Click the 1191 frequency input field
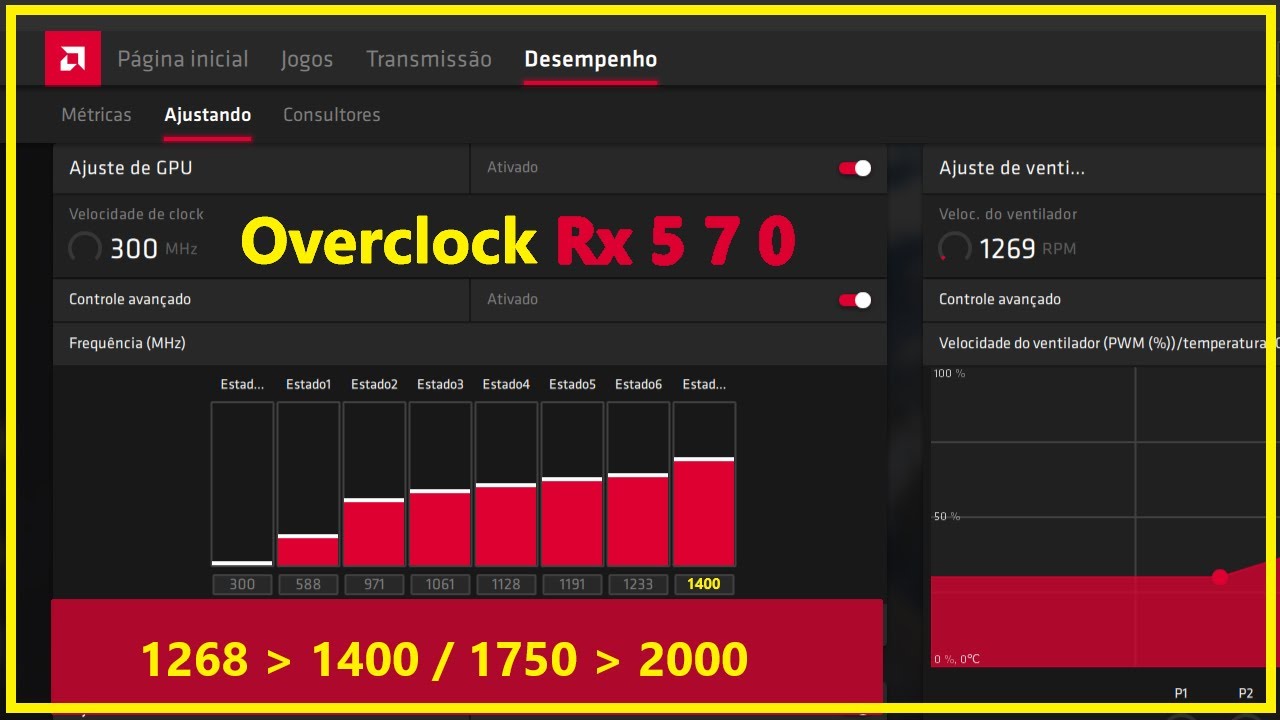Screen dimensions: 1280x720 572,584
